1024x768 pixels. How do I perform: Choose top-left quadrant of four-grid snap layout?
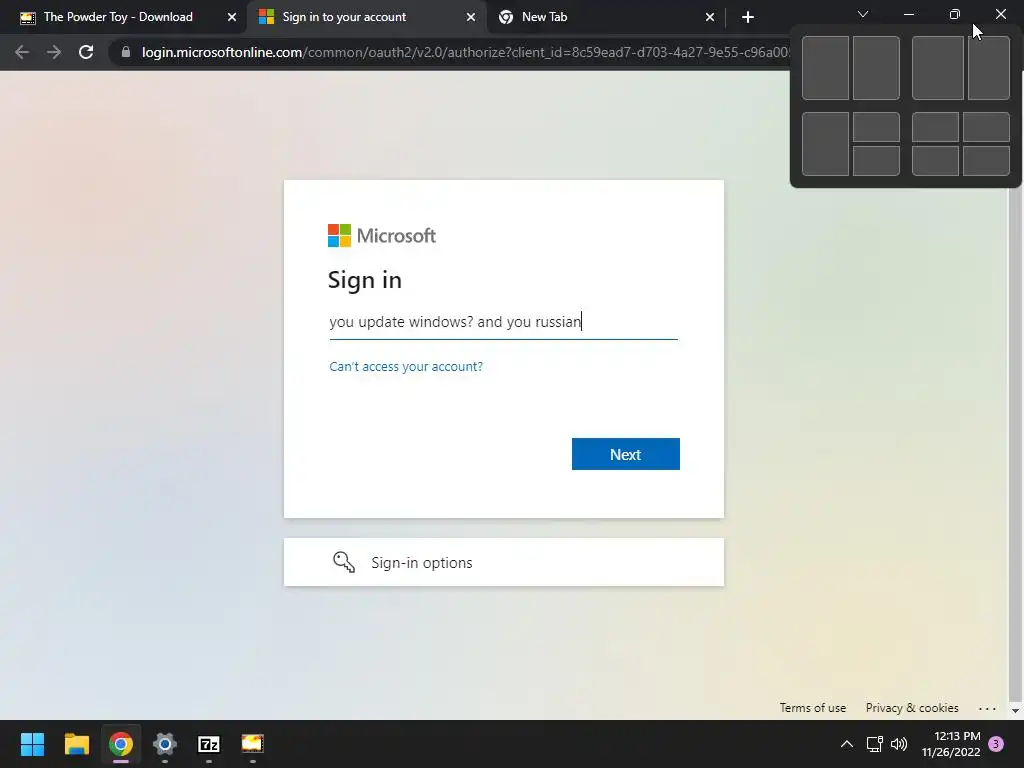point(935,127)
